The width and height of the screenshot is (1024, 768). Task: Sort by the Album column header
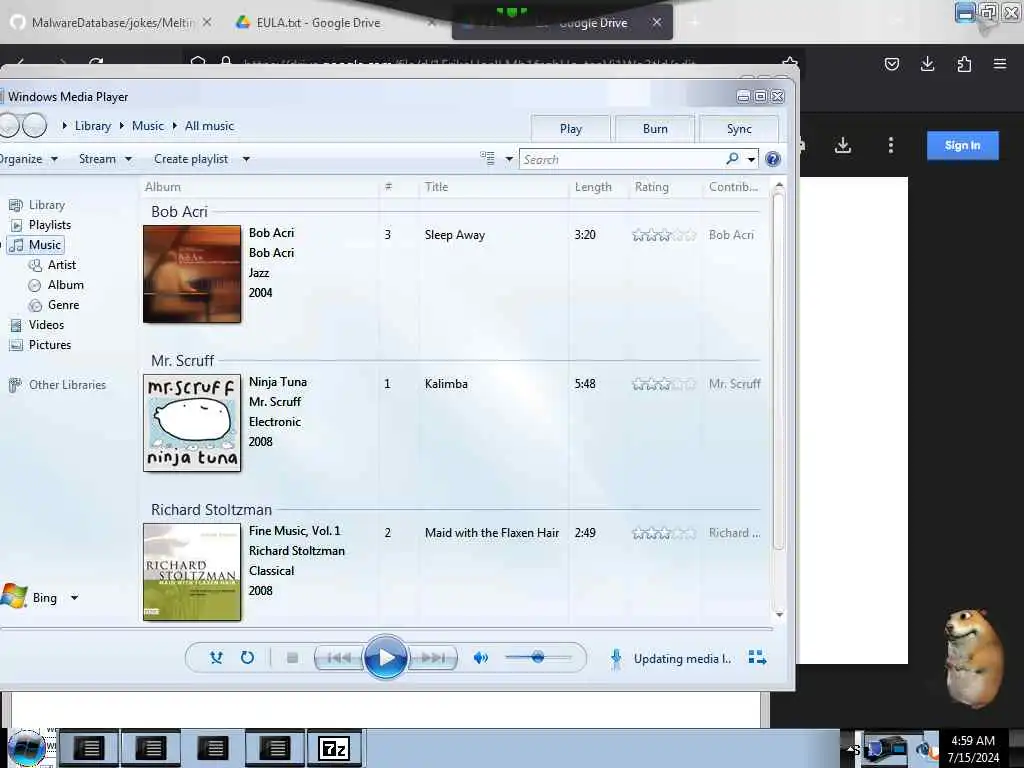click(163, 187)
